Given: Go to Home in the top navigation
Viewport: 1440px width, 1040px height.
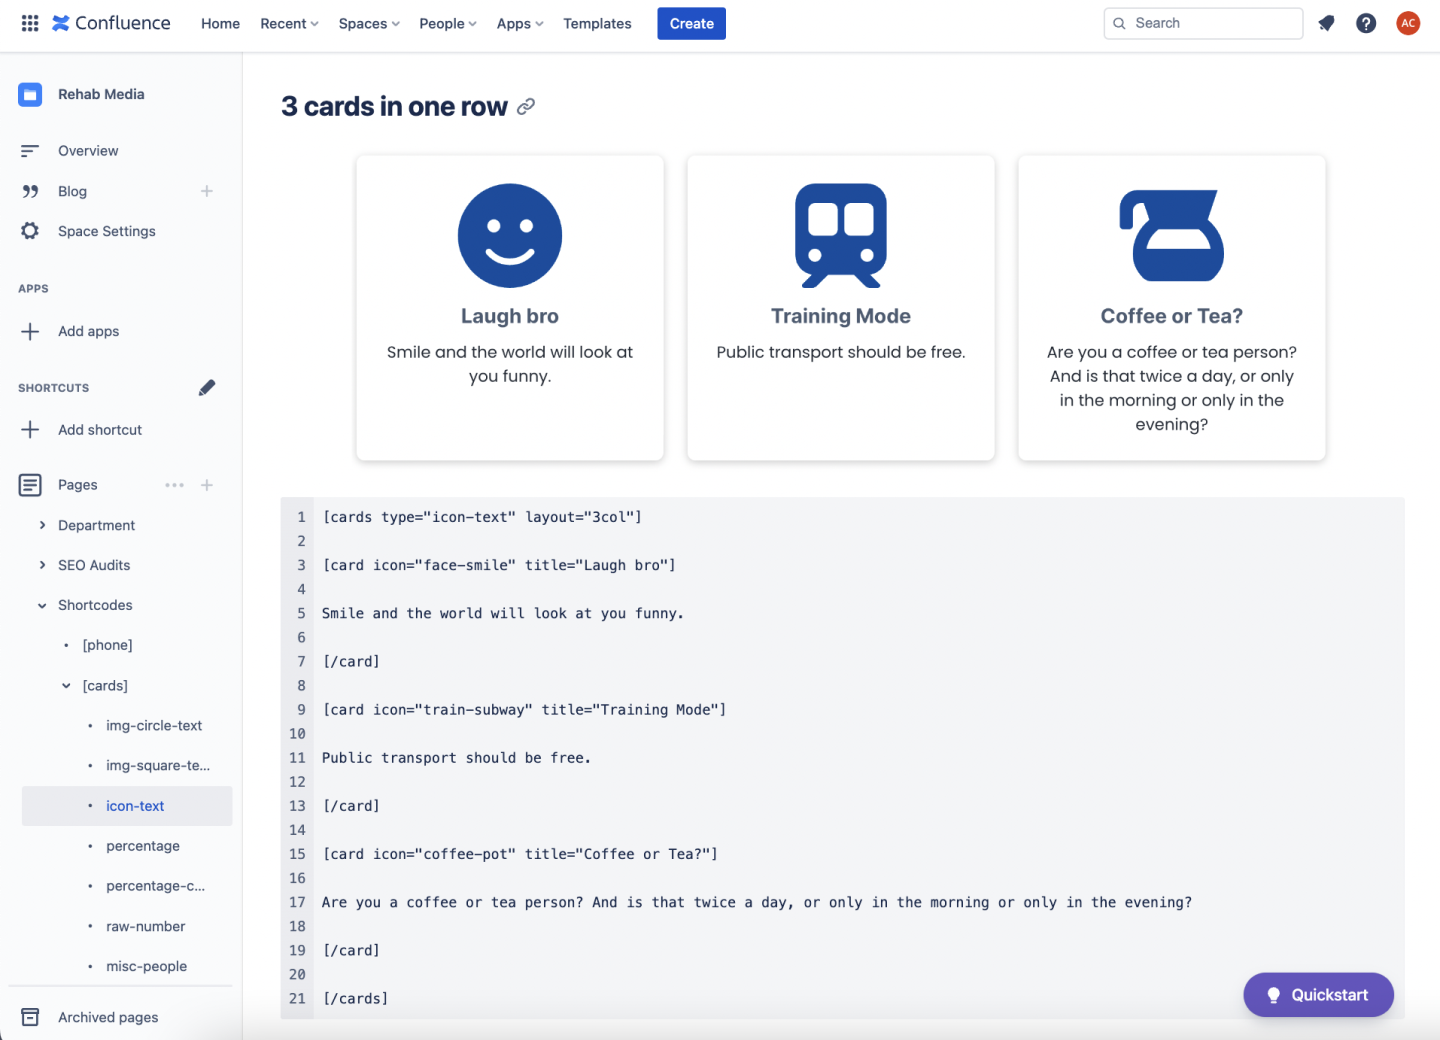Looking at the screenshot, I should point(220,23).
